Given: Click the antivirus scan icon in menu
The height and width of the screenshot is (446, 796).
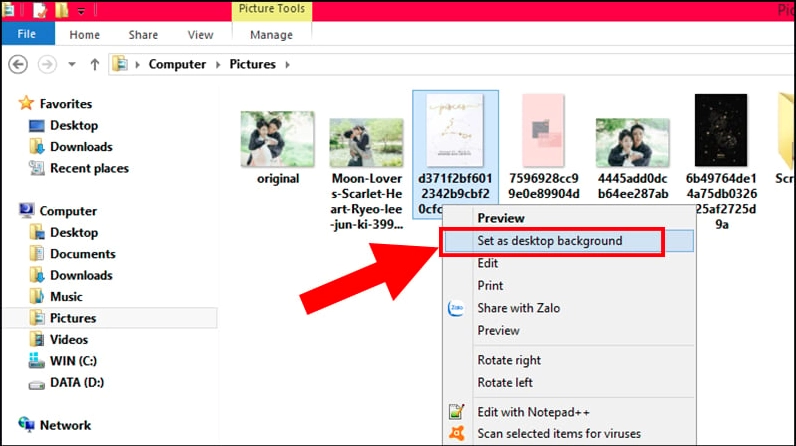Looking at the screenshot, I should [456, 434].
